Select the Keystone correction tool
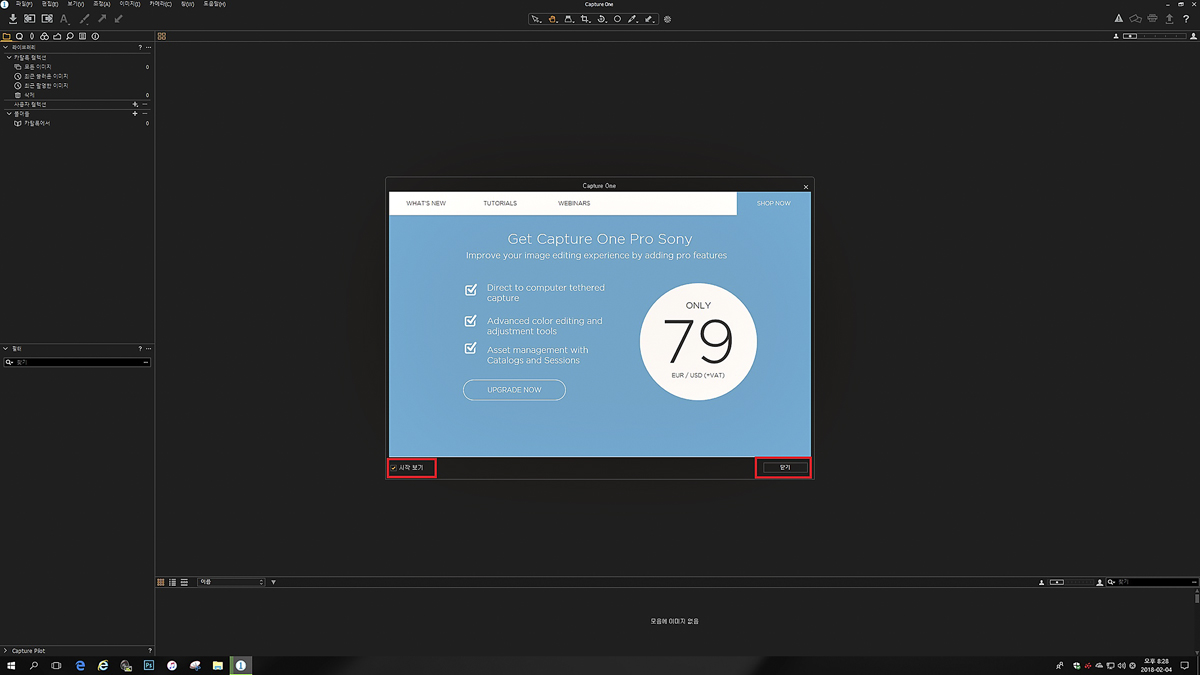The width and height of the screenshot is (1200, 675). (569, 19)
